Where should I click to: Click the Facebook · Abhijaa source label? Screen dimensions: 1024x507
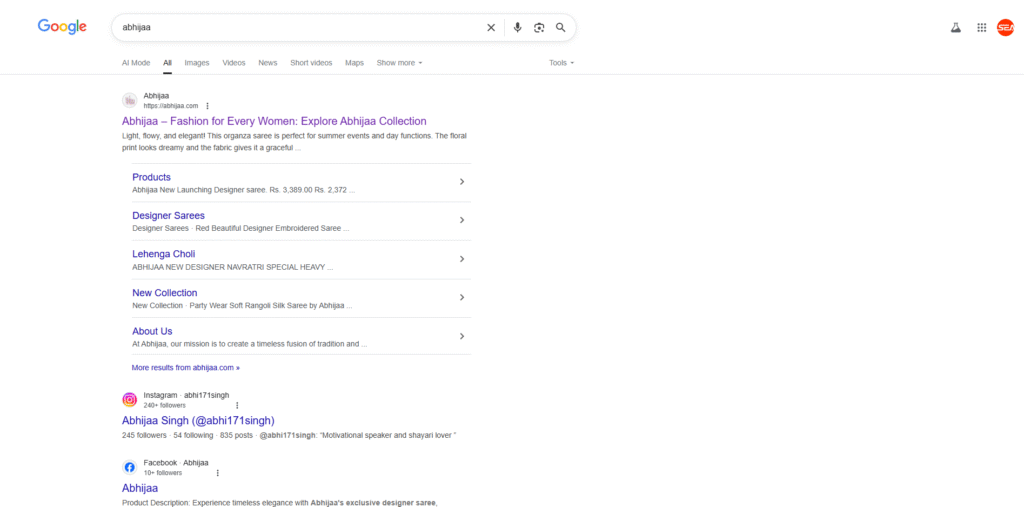point(176,463)
